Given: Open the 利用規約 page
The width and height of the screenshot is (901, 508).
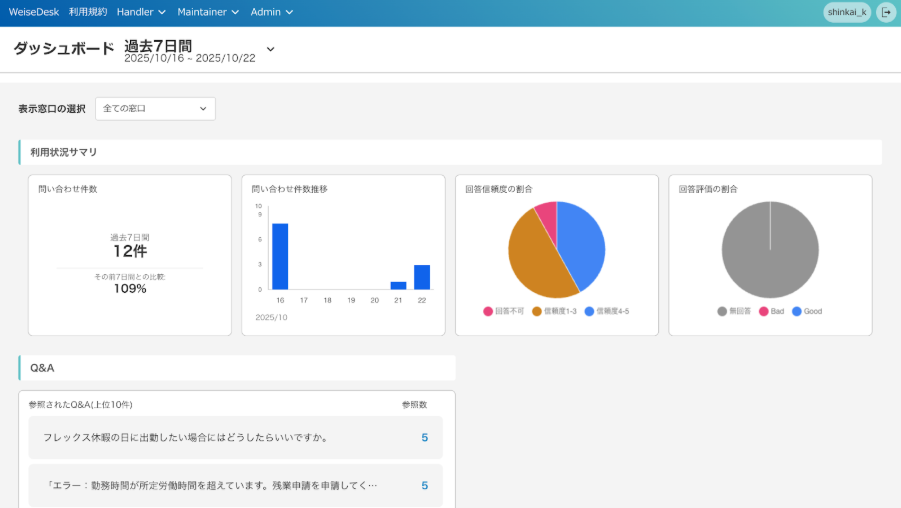Looking at the screenshot, I should pos(87,12).
